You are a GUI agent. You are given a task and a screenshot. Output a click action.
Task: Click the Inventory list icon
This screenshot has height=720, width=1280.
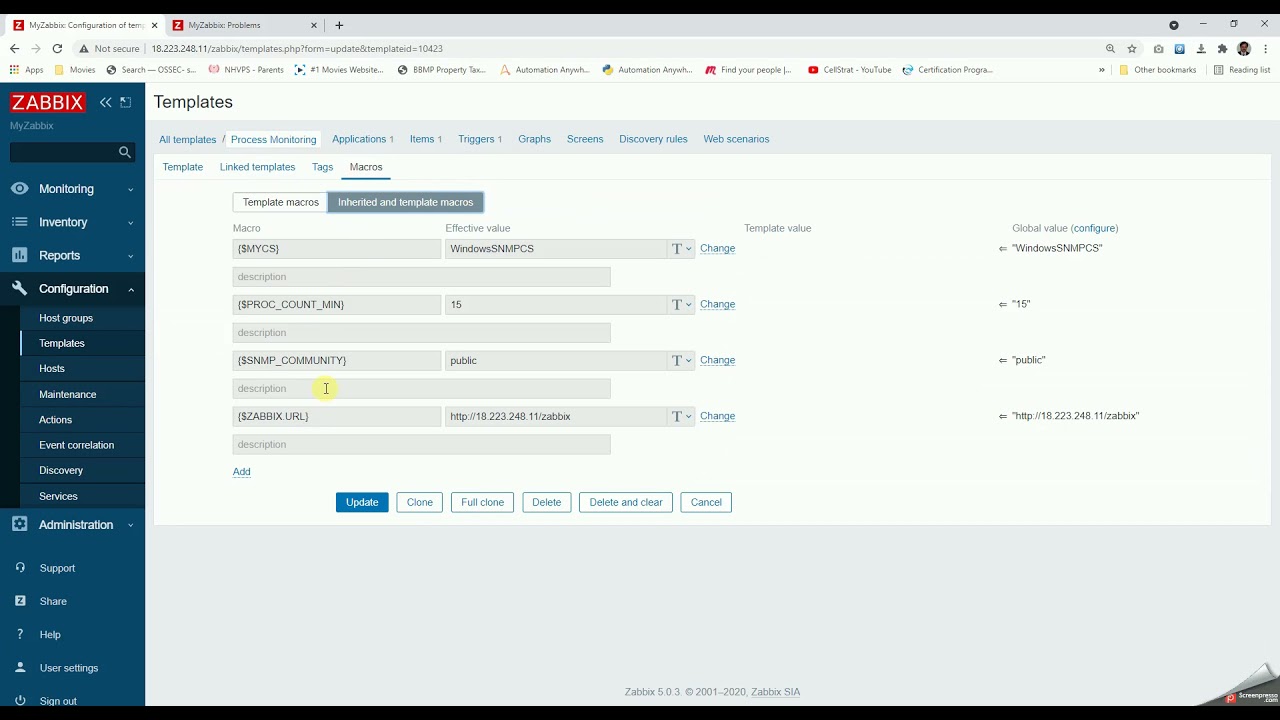(20, 222)
